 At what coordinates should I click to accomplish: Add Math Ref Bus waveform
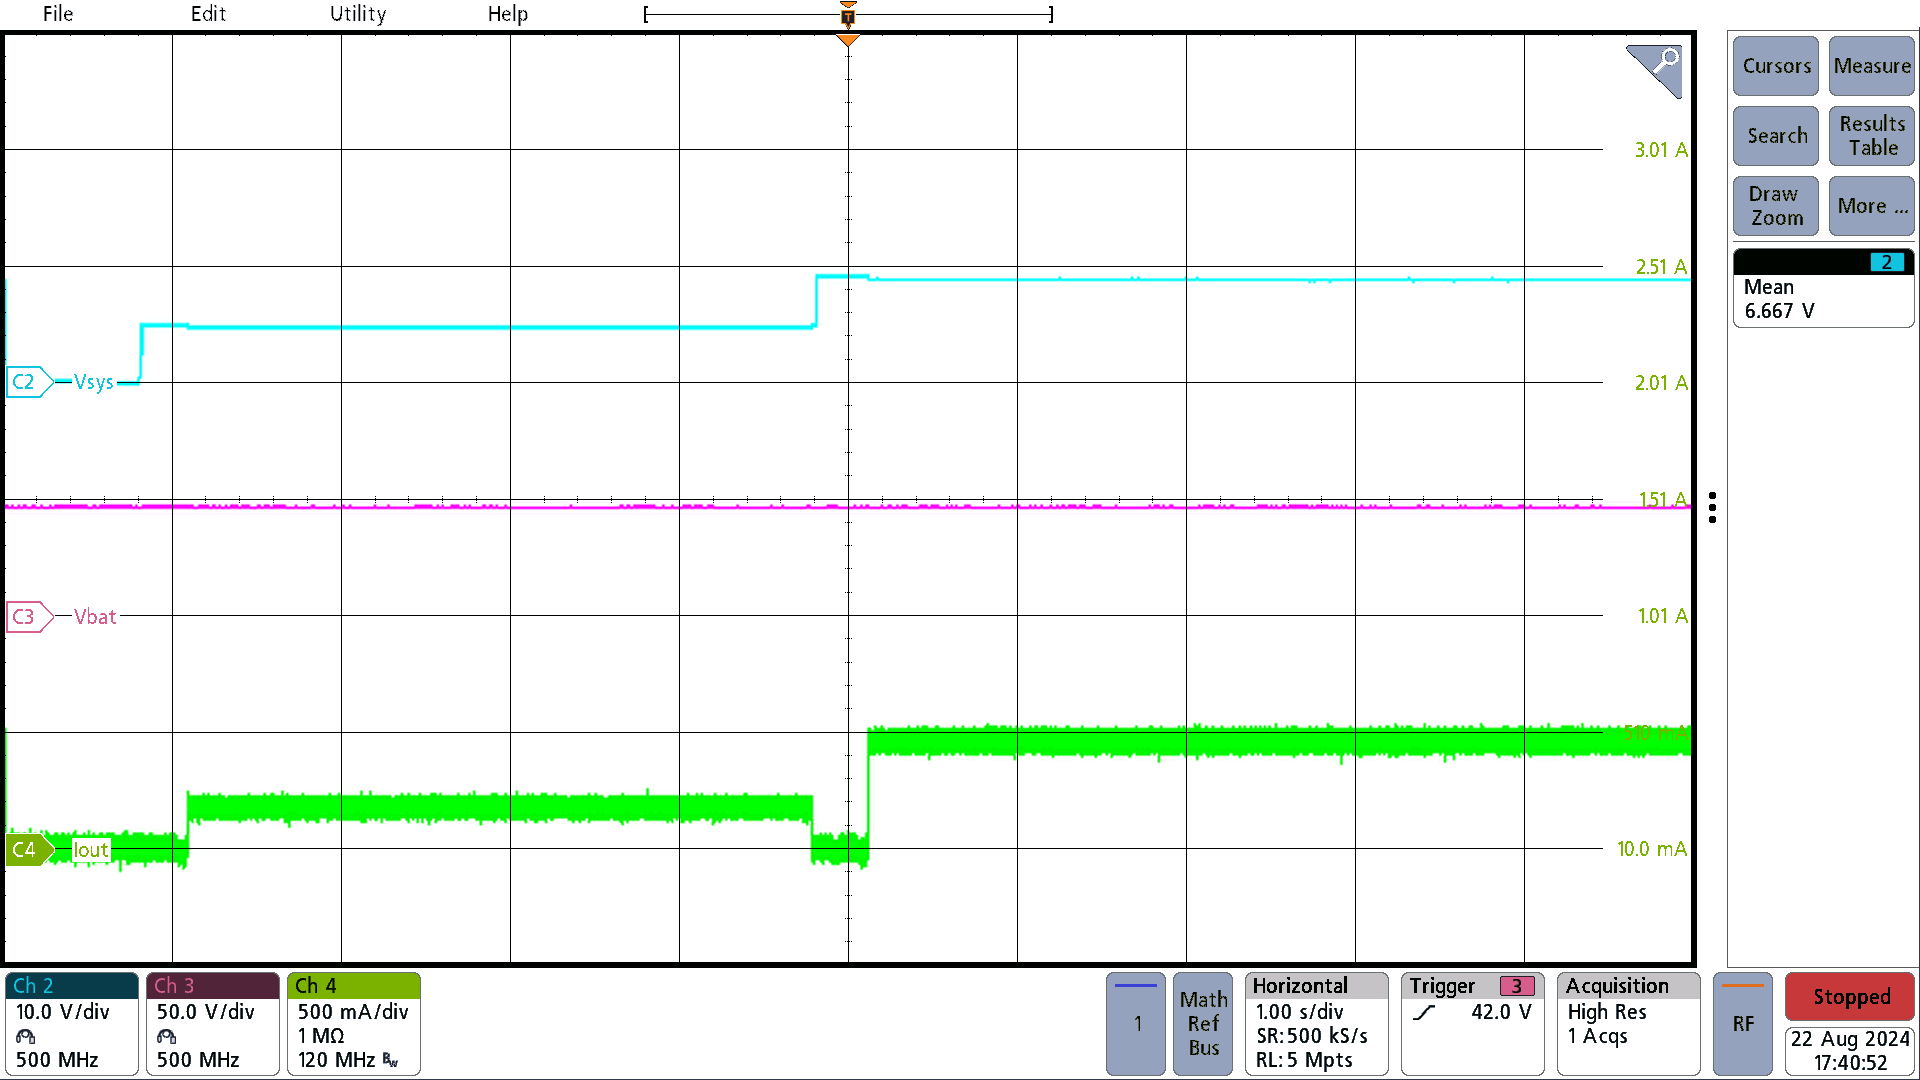coord(1203,1024)
